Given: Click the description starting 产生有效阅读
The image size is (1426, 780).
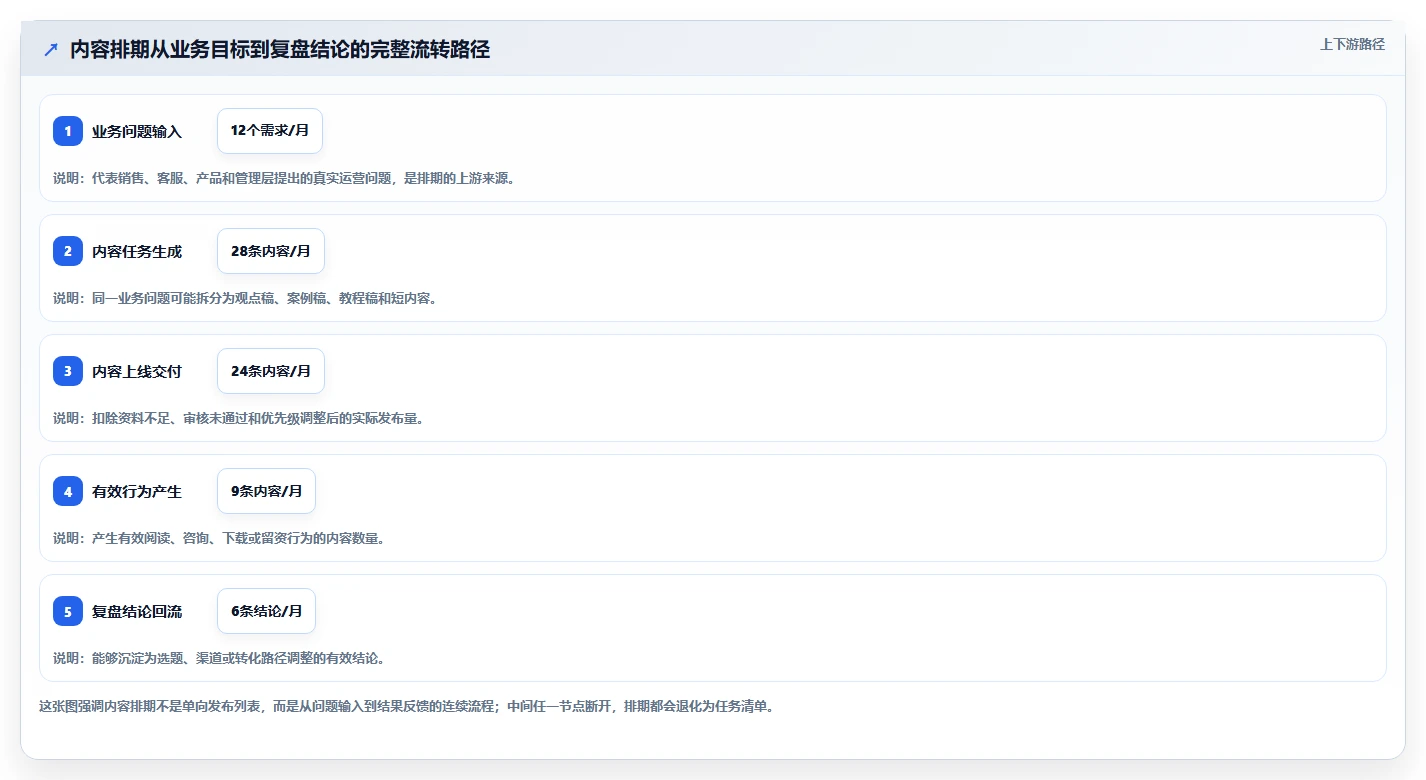Looking at the screenshot, I should click(219, 538).
